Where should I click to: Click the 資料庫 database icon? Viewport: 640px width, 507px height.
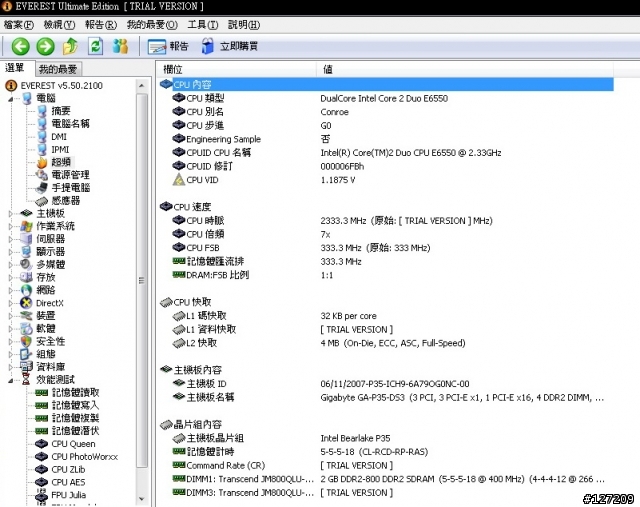click(26, 367)
